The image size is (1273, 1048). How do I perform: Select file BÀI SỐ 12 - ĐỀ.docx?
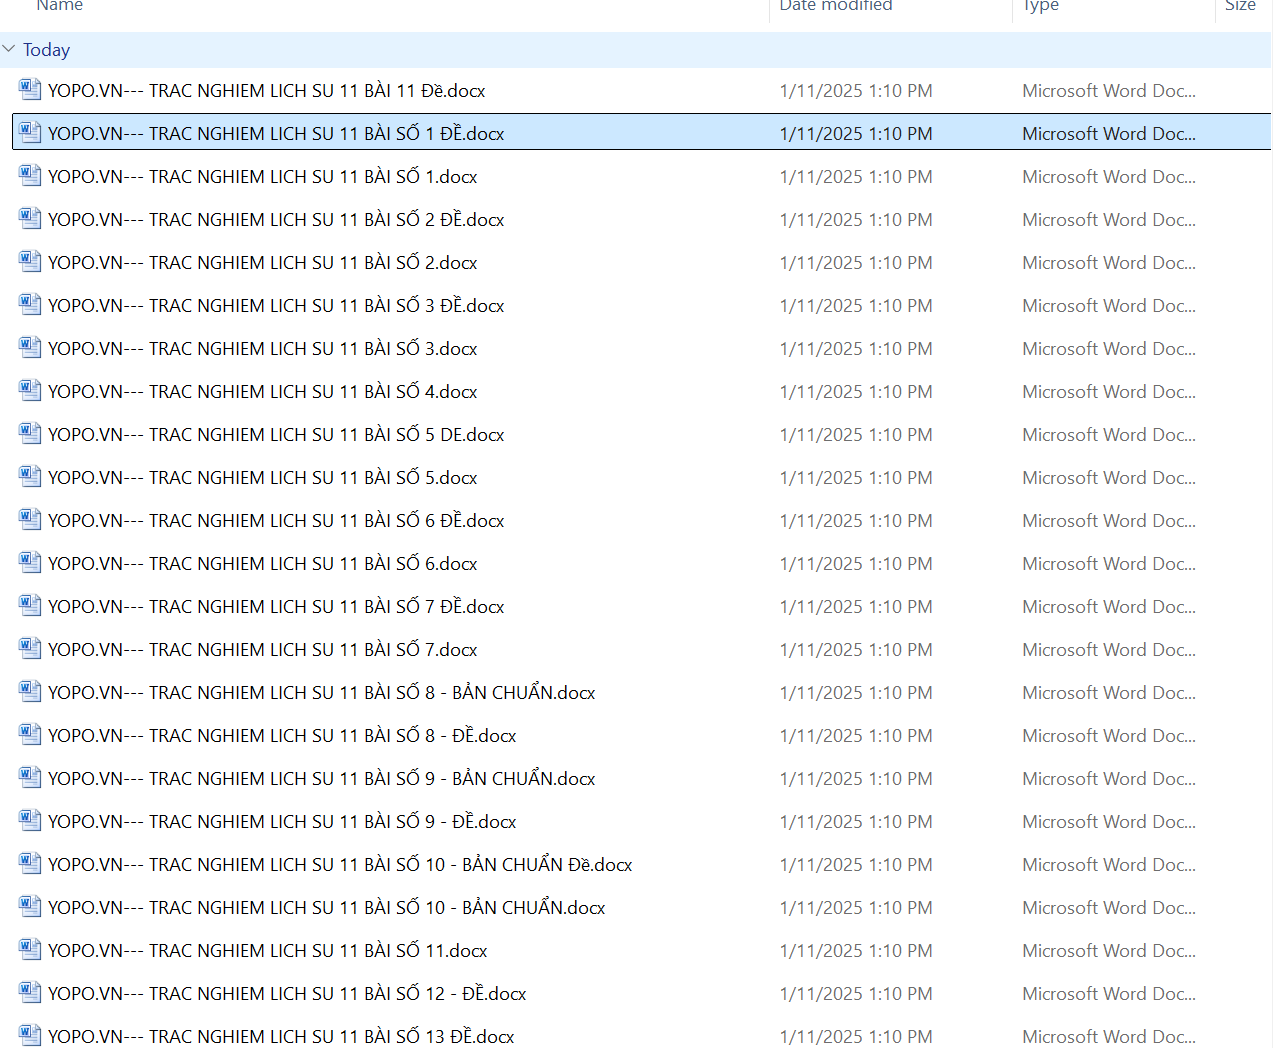(287, 993)
